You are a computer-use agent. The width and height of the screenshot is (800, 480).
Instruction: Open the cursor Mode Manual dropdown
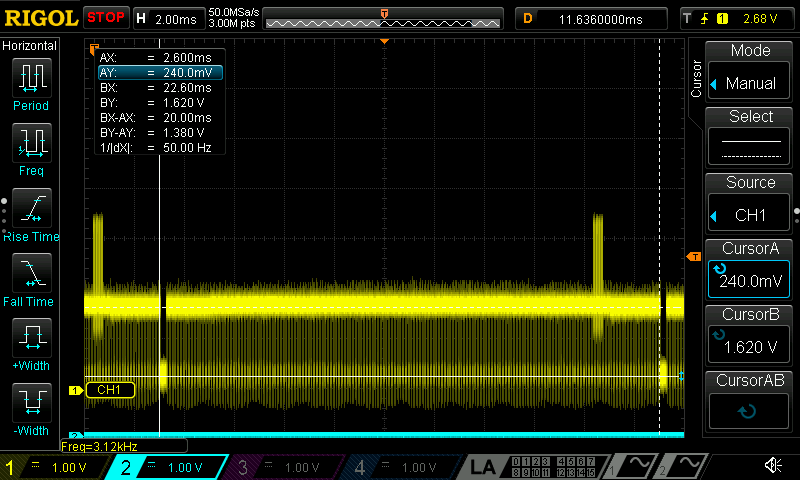coord(750,84)
